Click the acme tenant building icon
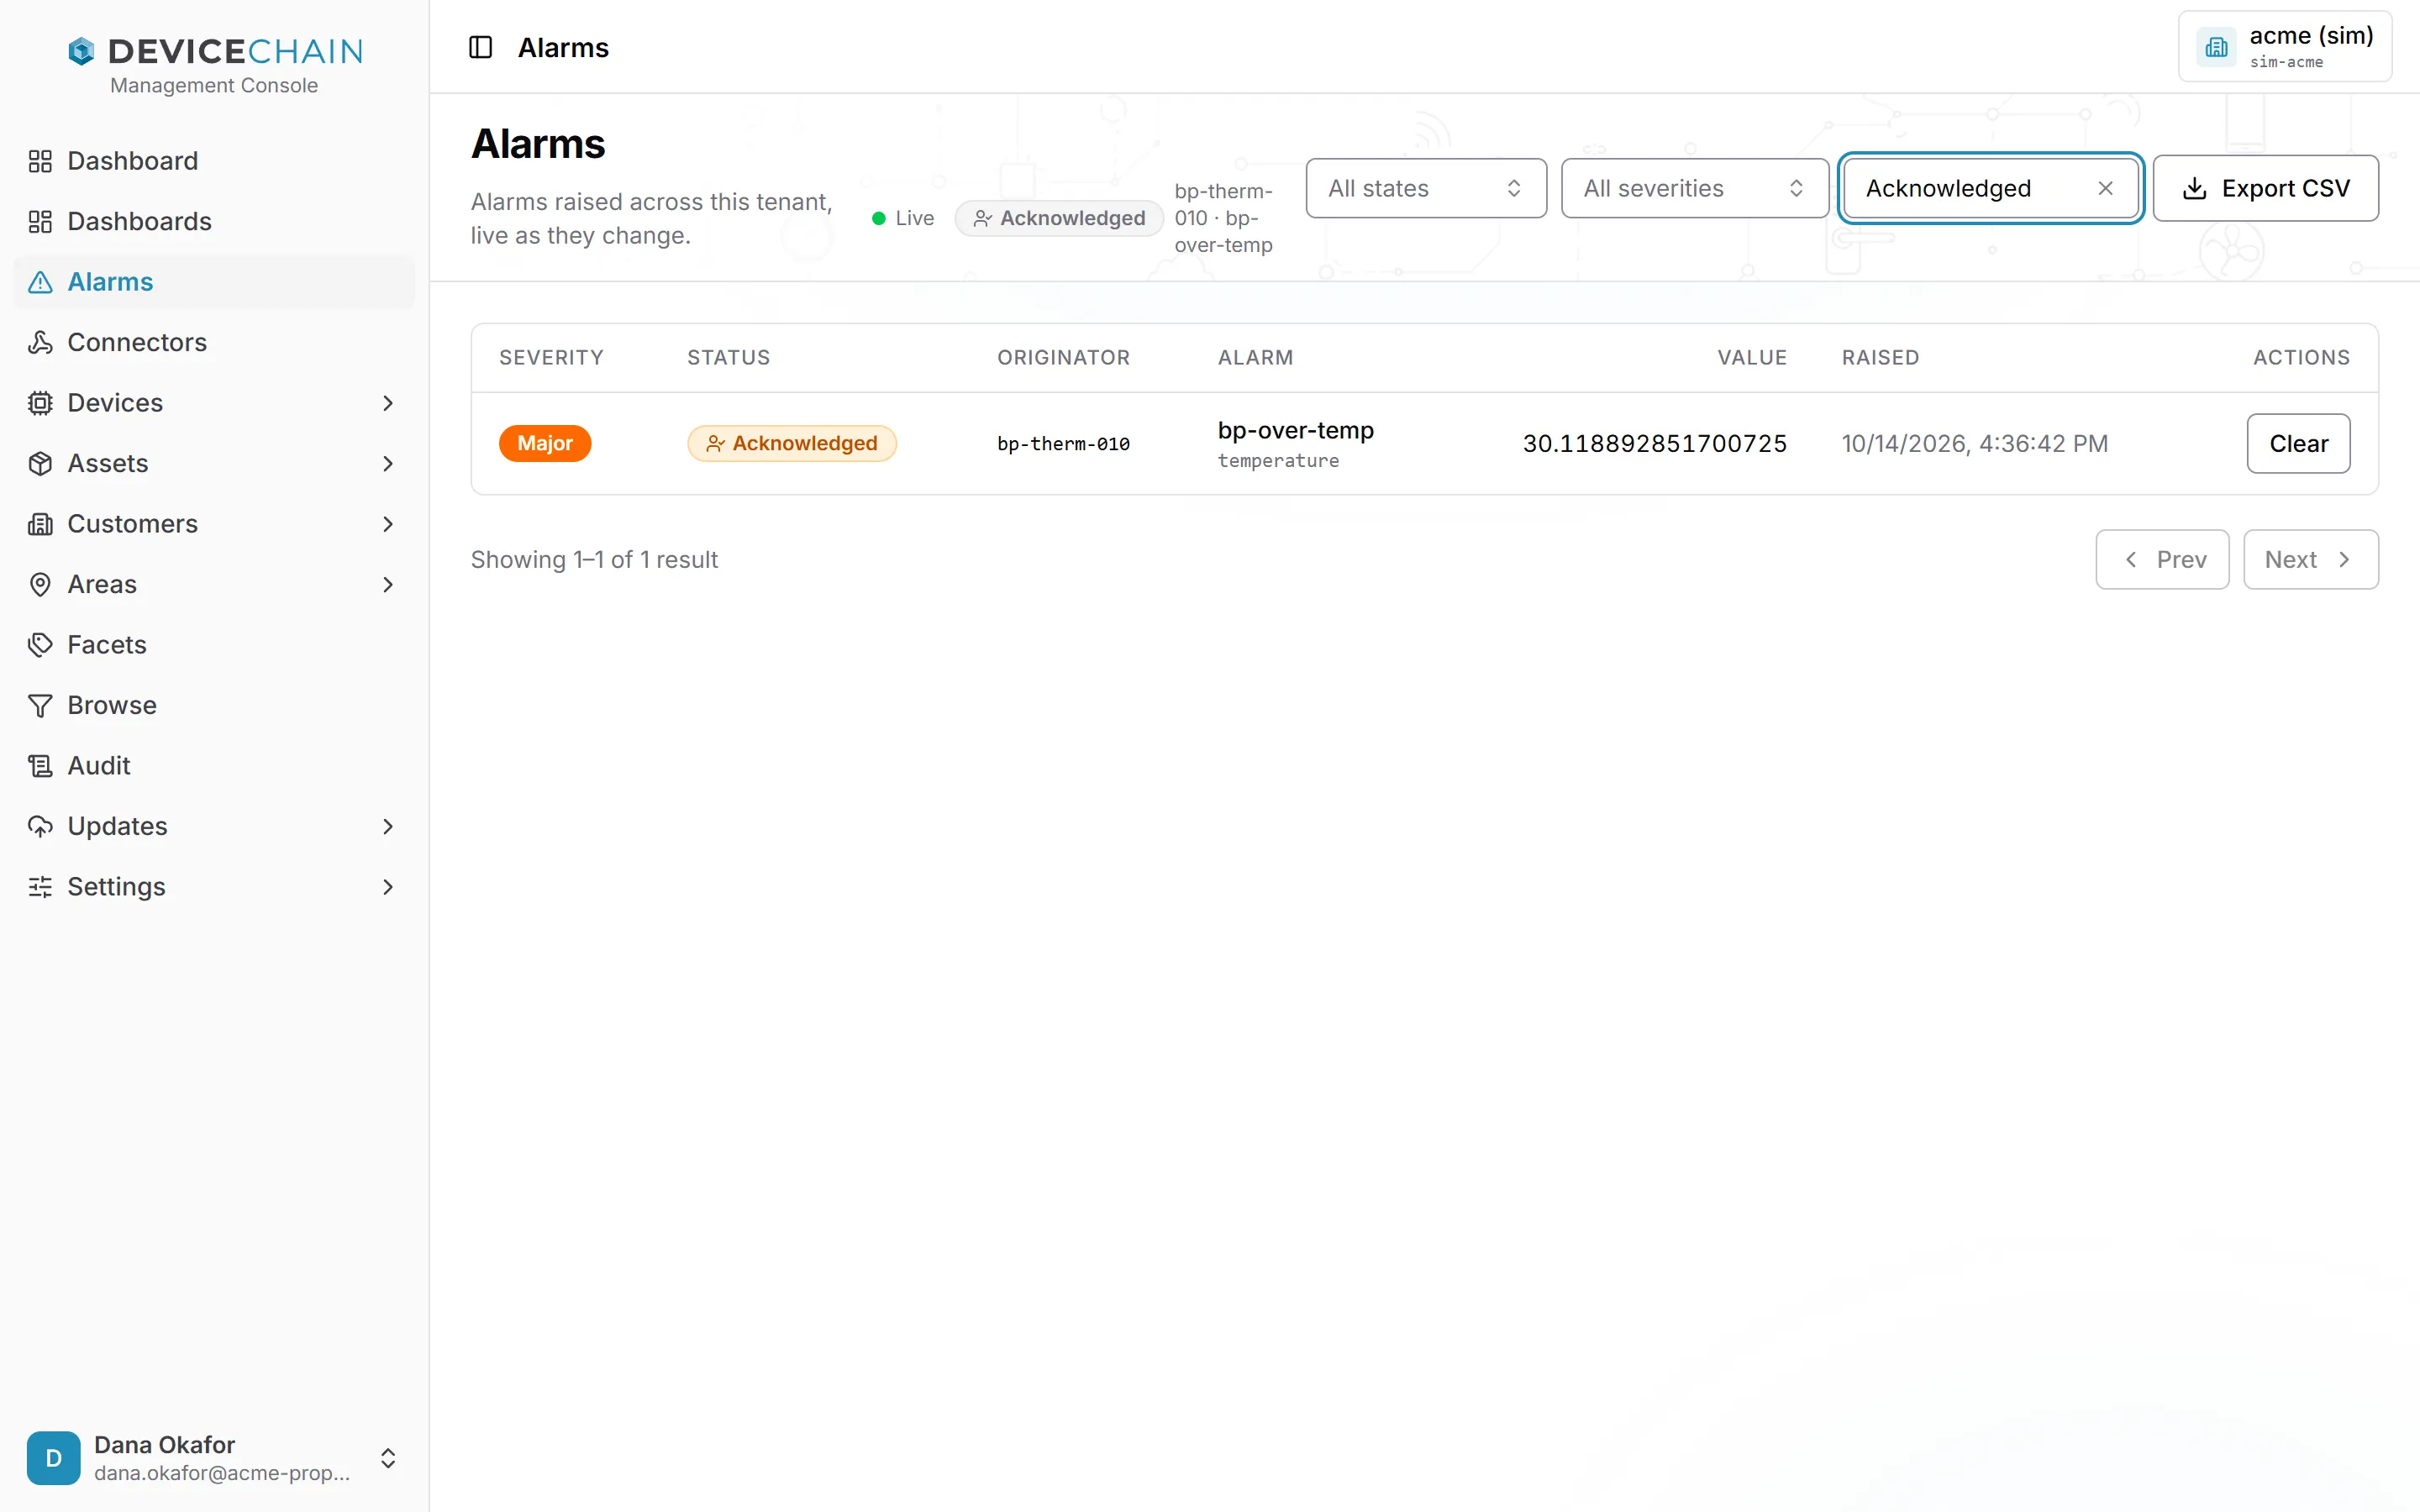The height and width of the screenshot is (1512, 2420). click(x=2216, y=47)
